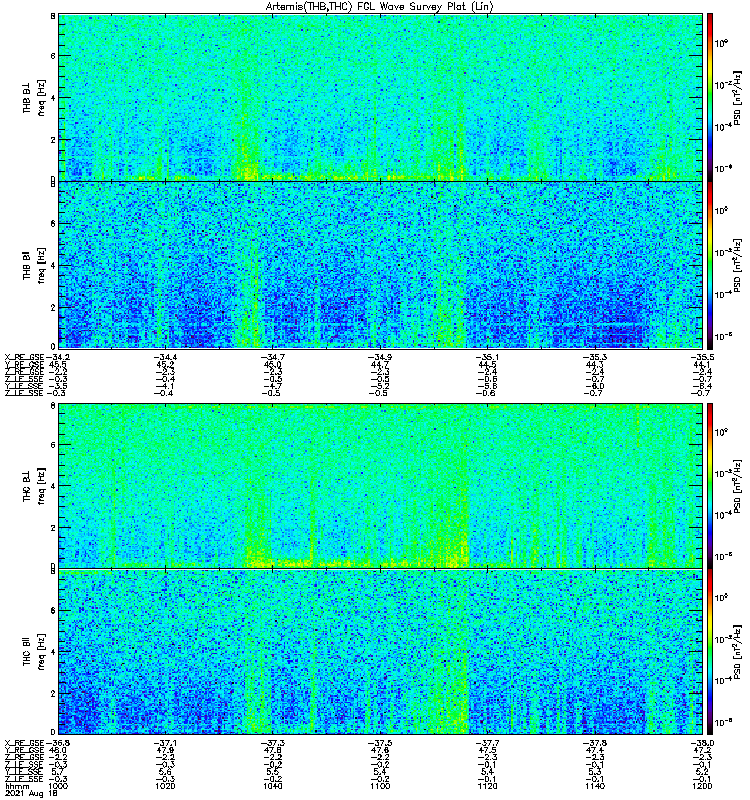Click the THC X_RE_GSE value '-37.8'
750x800 pixels.
click(x=595, y=743)
